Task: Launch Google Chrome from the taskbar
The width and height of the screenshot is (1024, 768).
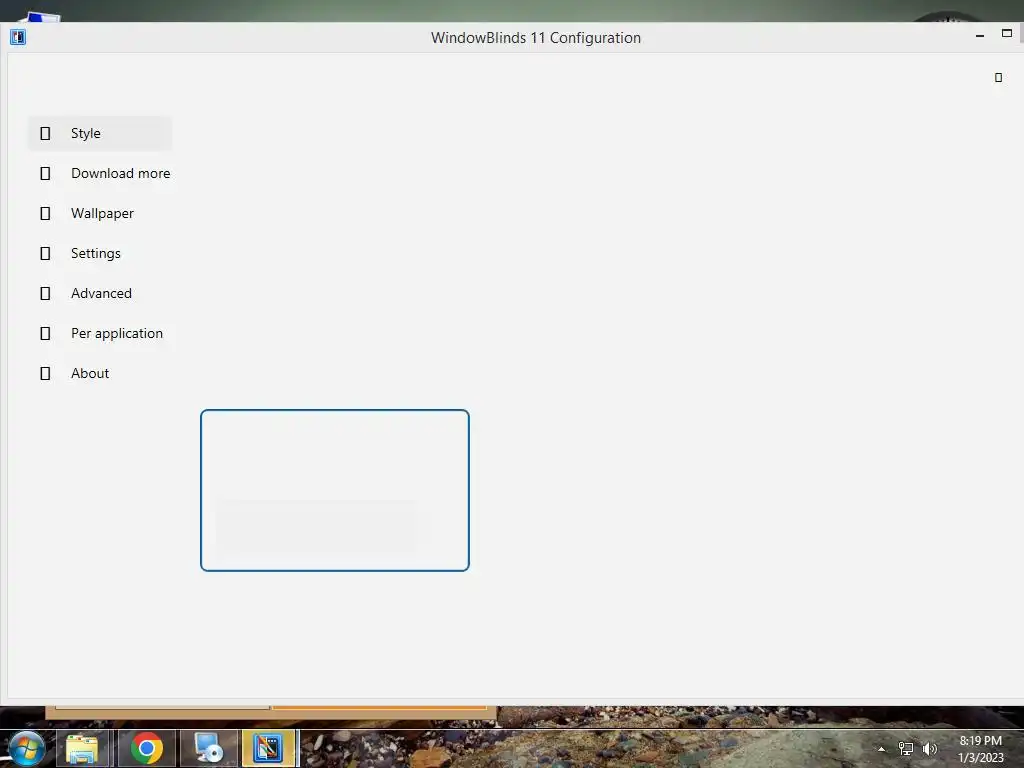Action: 146,748
